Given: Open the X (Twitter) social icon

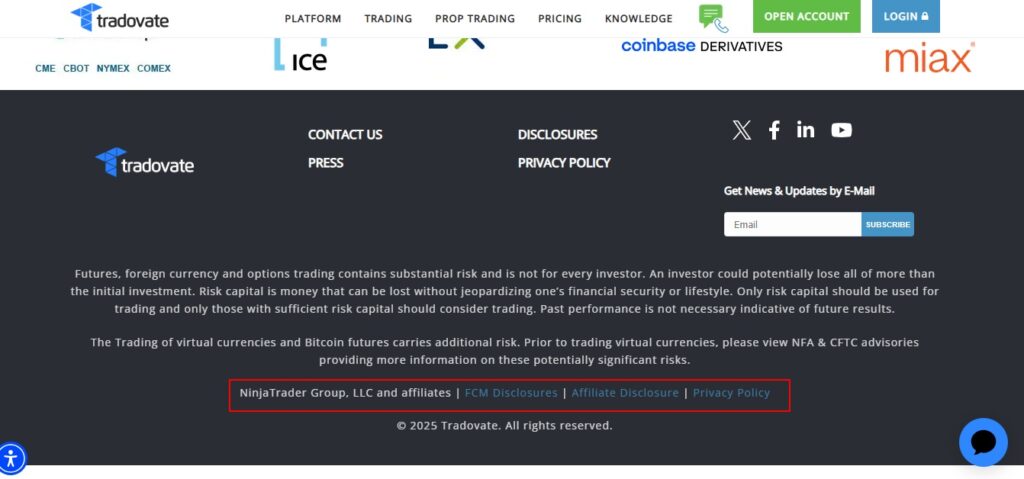Looking at the screenshot, I should 741,130.
